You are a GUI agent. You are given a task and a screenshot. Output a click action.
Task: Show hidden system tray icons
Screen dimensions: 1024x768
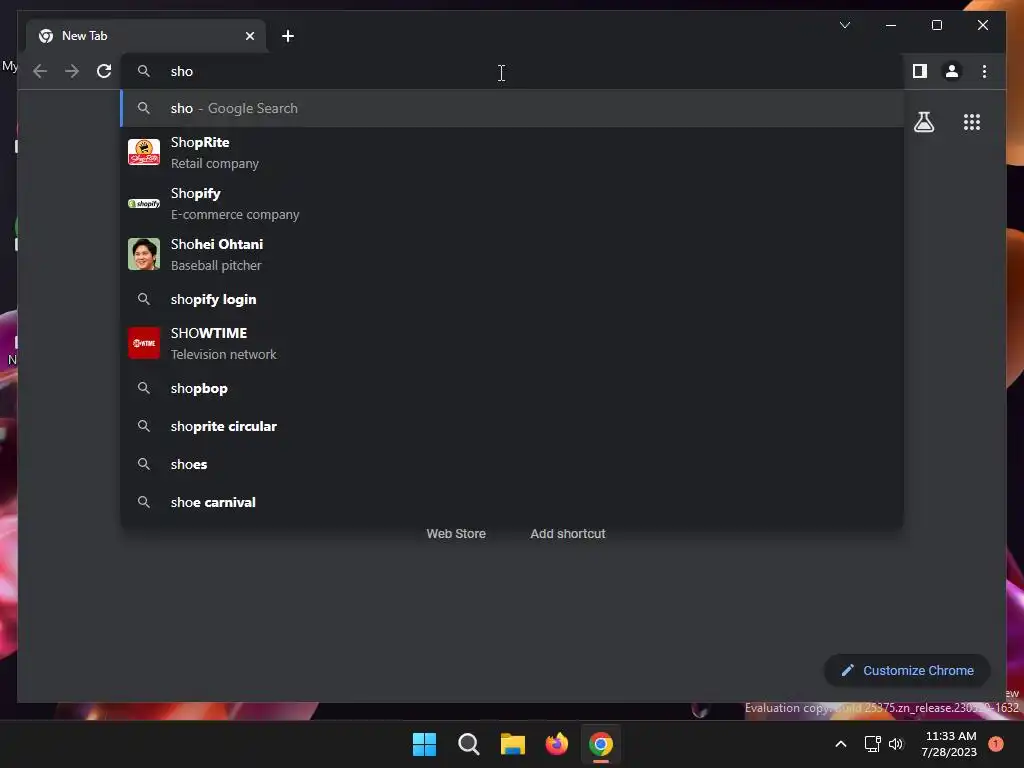click(840, 744)
